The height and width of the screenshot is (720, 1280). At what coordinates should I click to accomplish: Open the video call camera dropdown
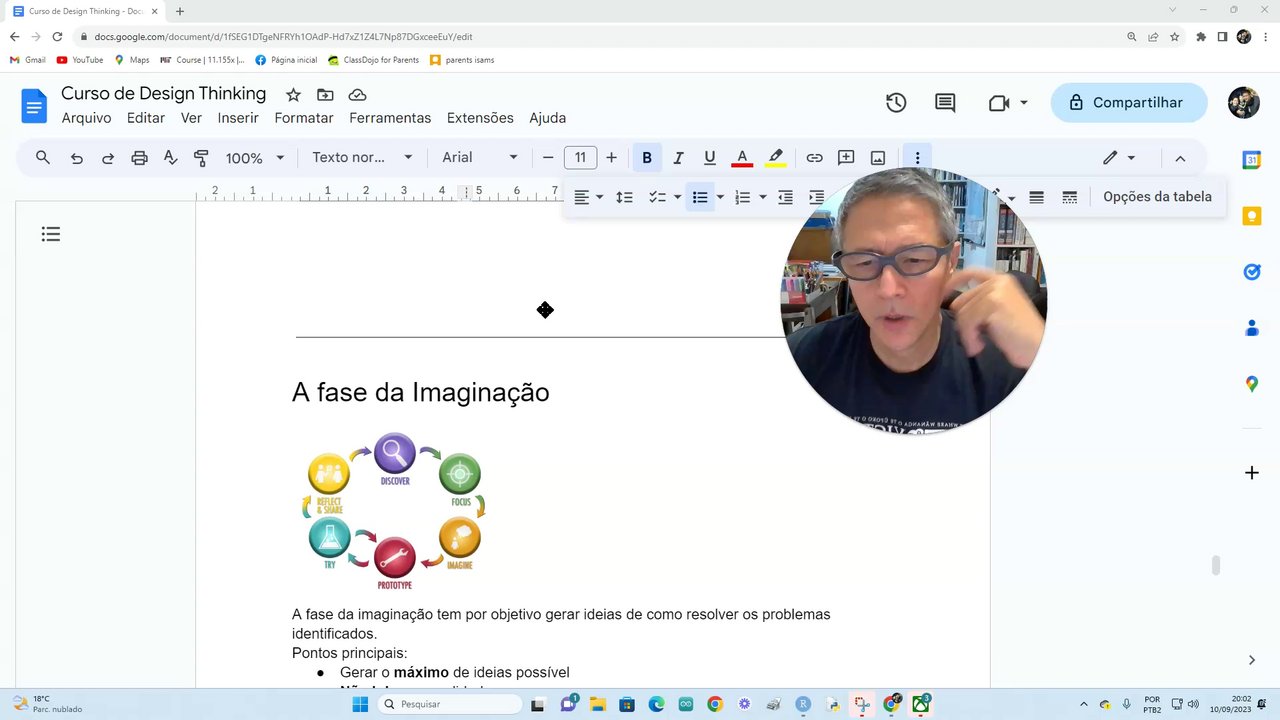1008,103
